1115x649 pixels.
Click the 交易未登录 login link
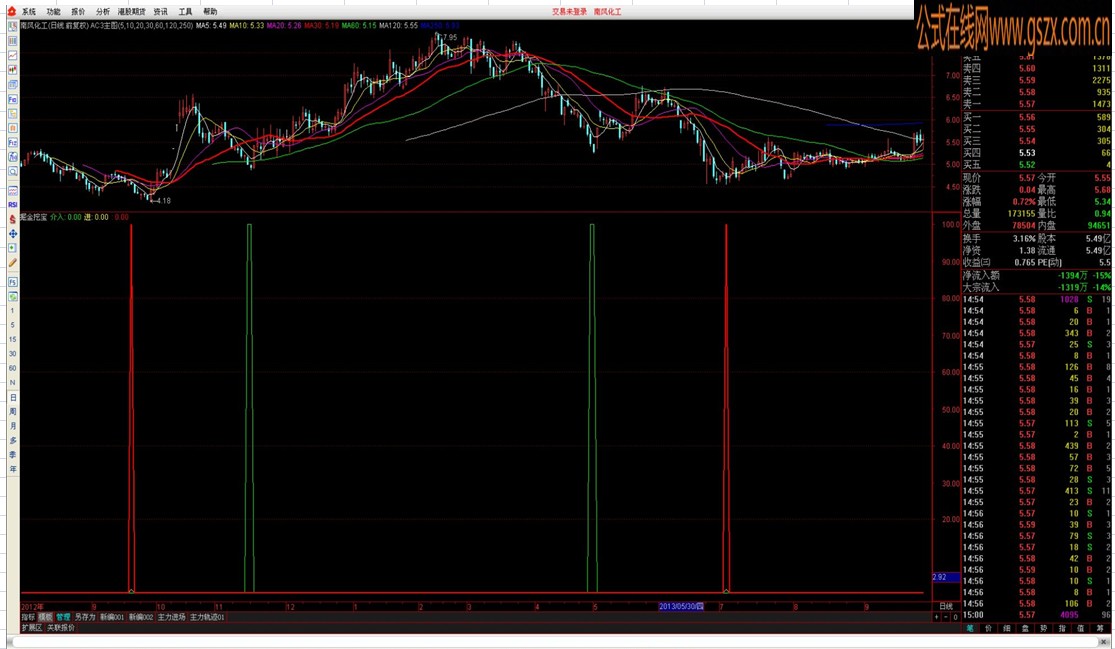pos(570,11)
